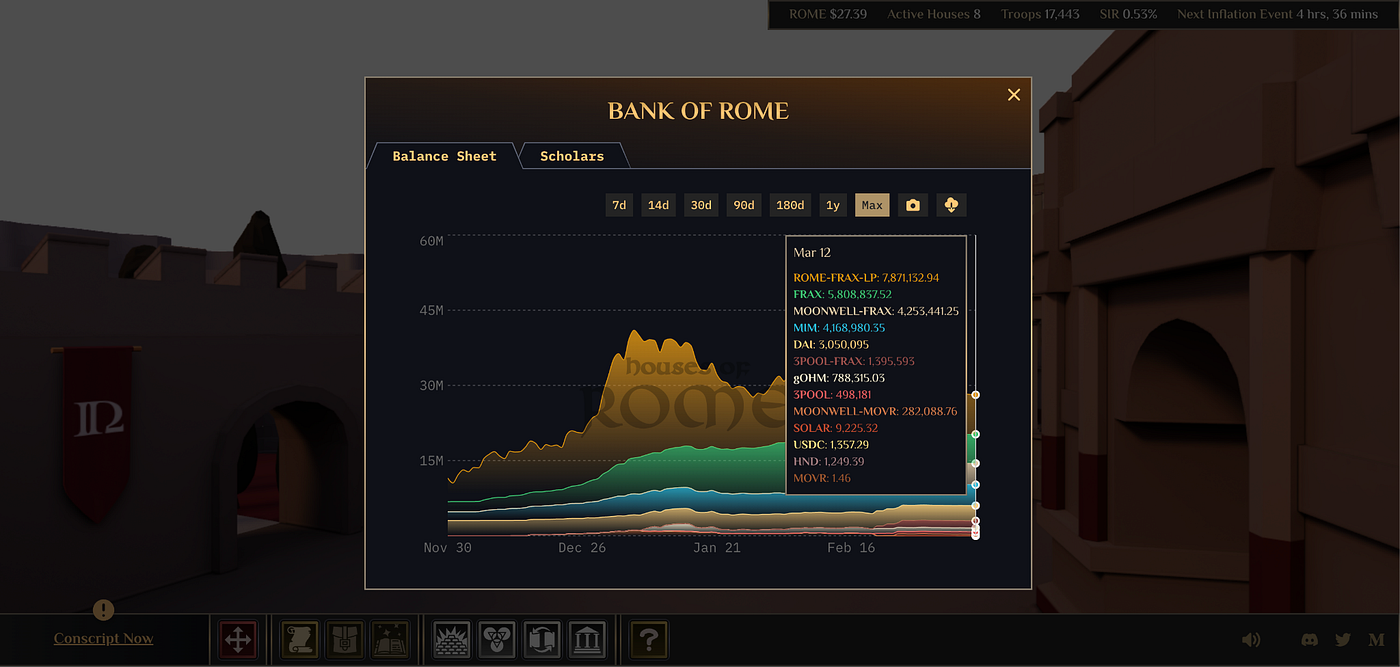Image resolution: width=1400 pixels, height=667 pixels.
Task: Select the Max chart range
Action: click(x=872, y=205)
